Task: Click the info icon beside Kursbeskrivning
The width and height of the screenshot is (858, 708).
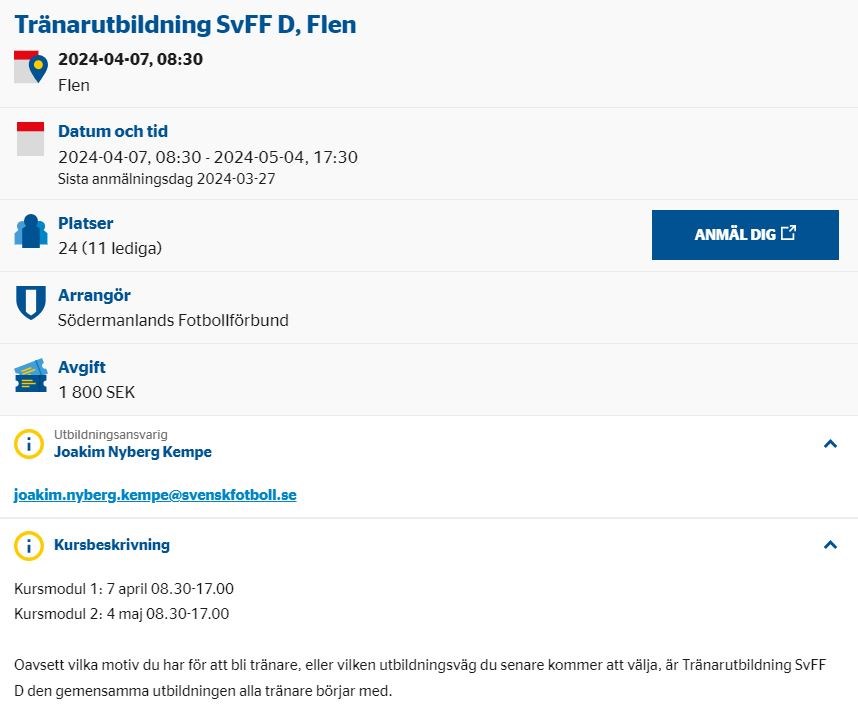Action: point(29,545)
